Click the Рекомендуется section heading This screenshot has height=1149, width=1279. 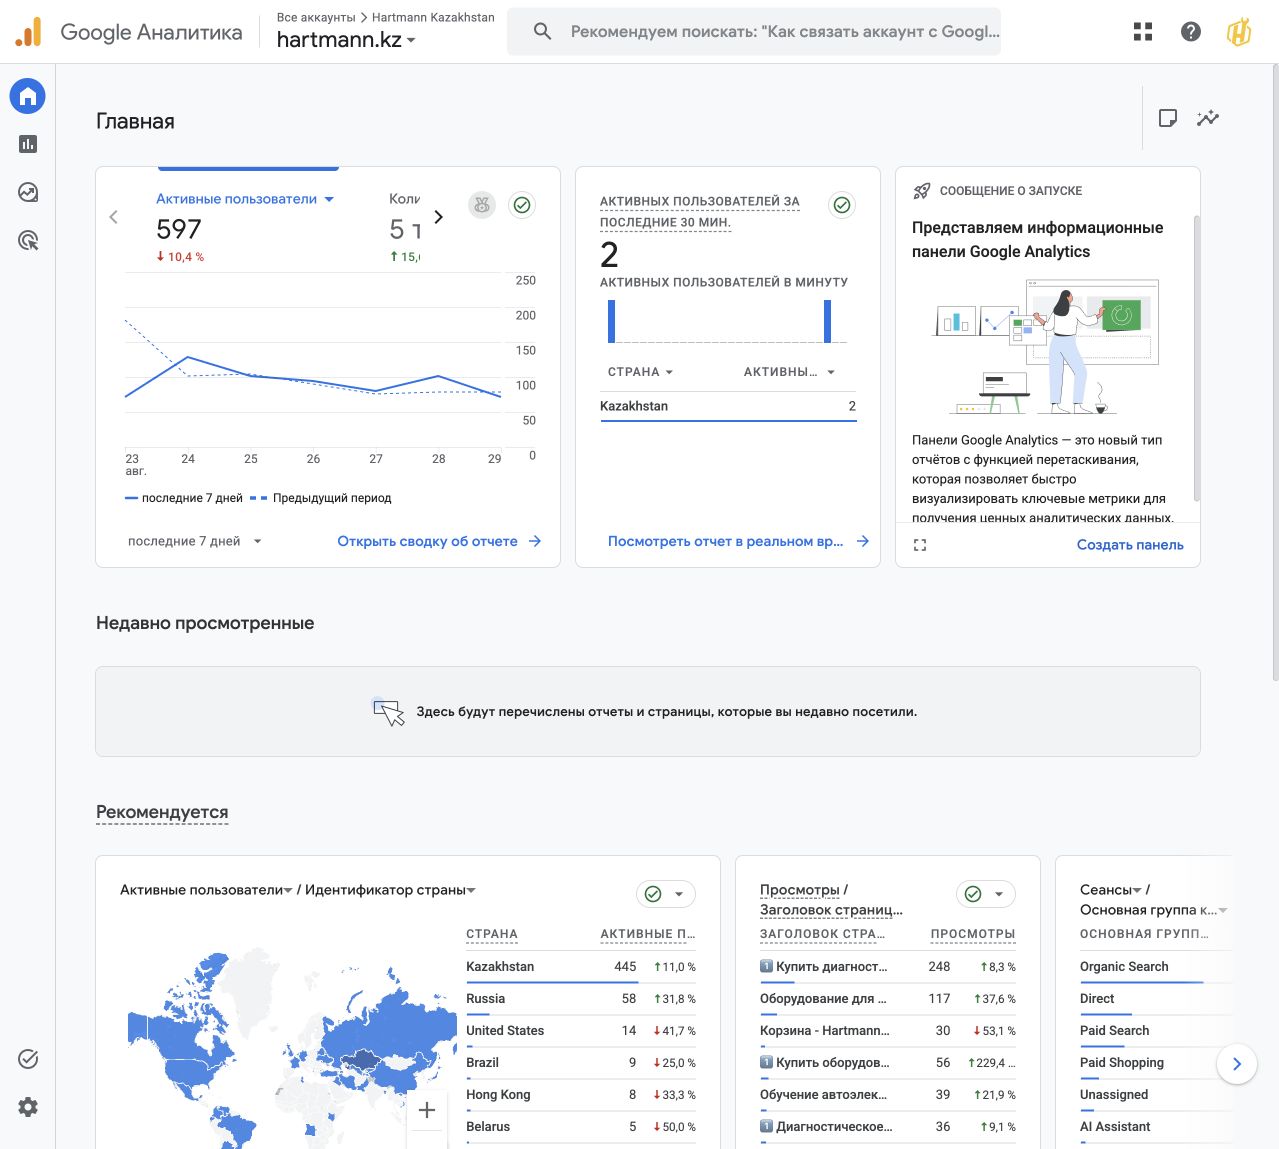tap(162, 812)
